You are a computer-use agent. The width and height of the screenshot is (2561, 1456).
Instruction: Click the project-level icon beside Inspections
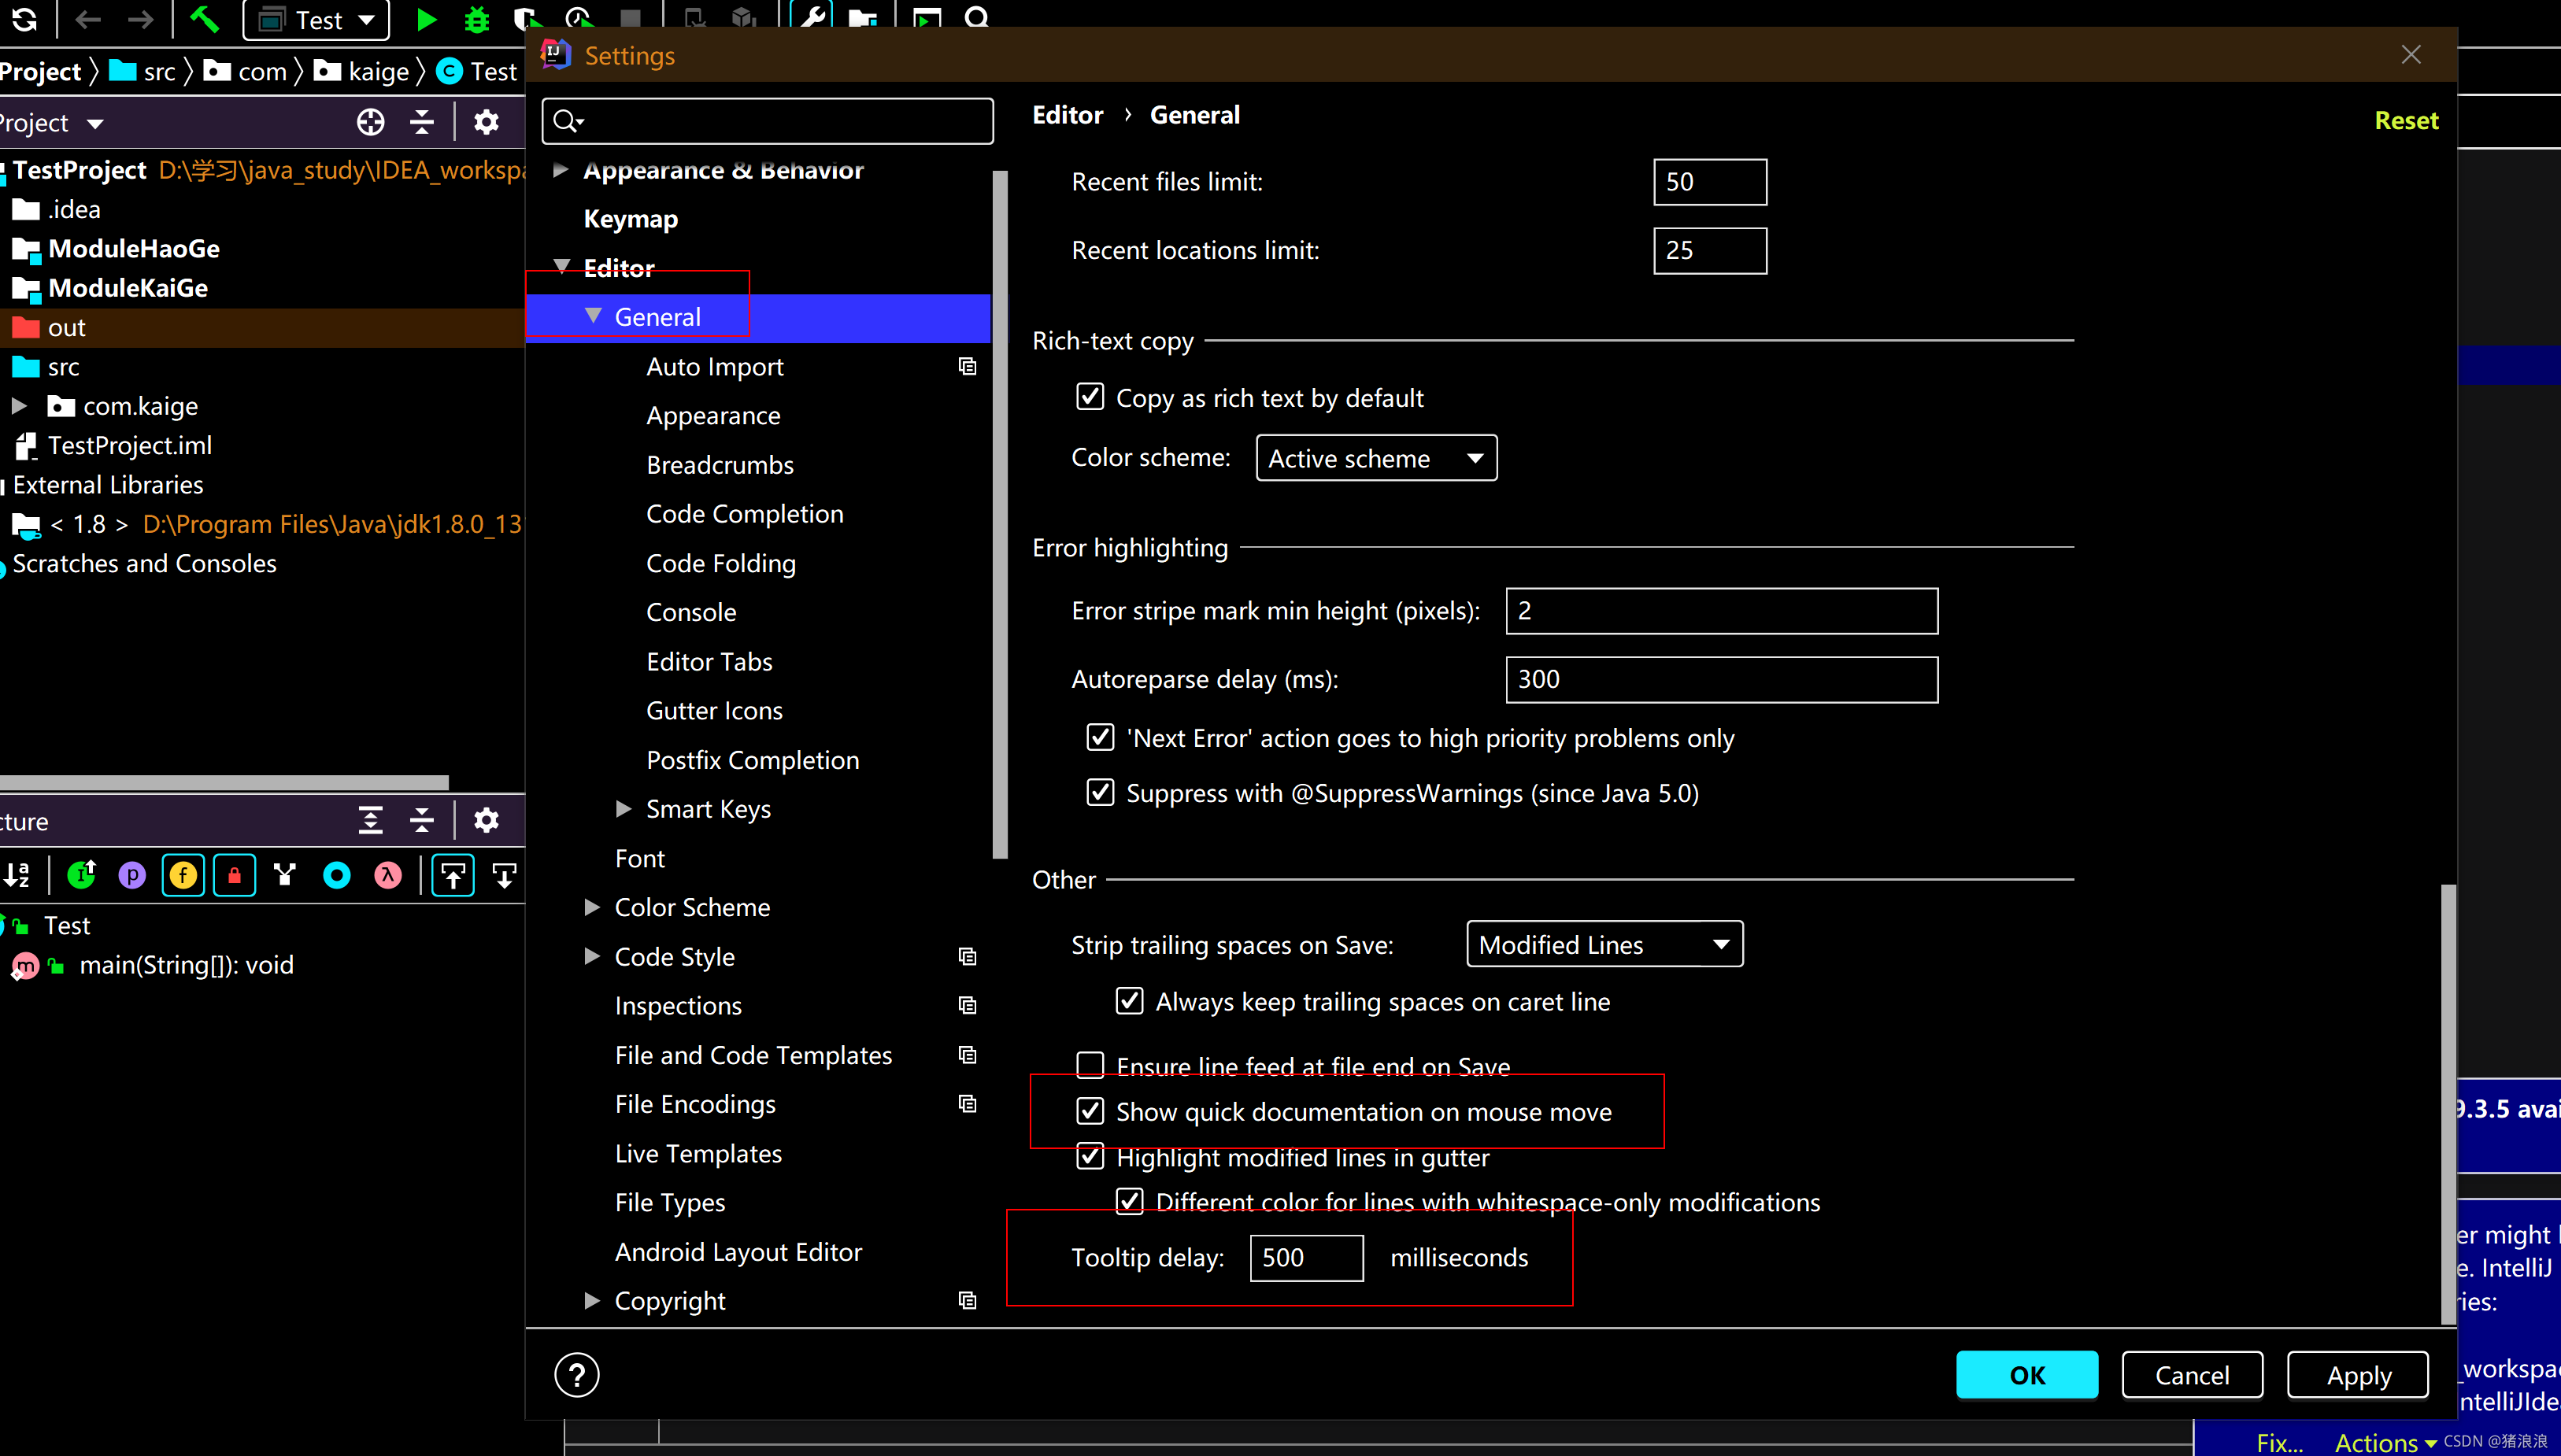[967, 1005]
